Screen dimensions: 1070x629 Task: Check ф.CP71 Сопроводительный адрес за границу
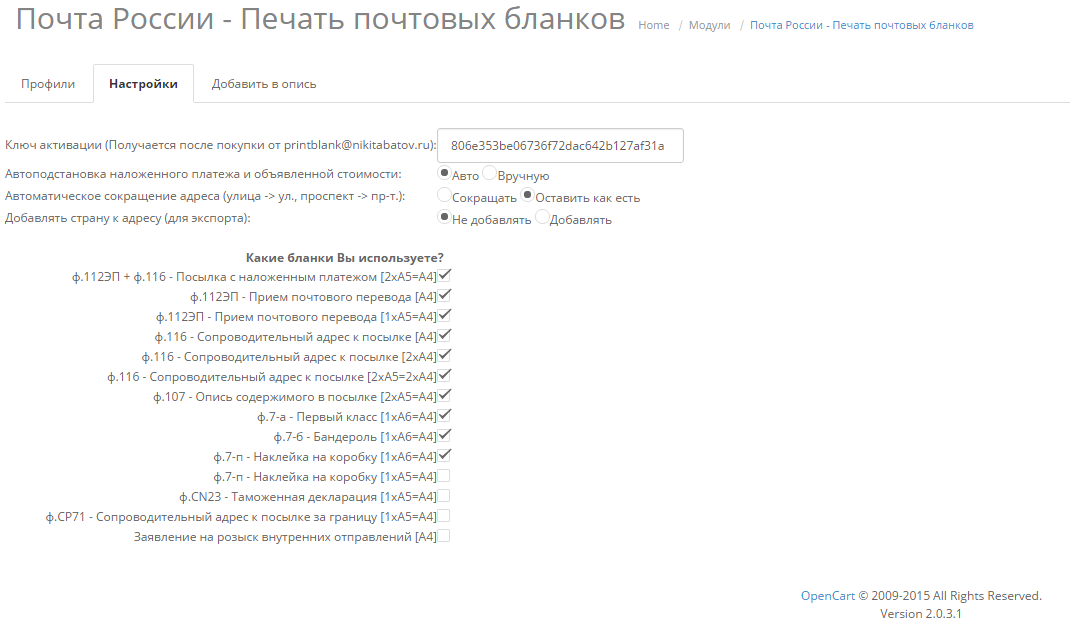[444, 516]
